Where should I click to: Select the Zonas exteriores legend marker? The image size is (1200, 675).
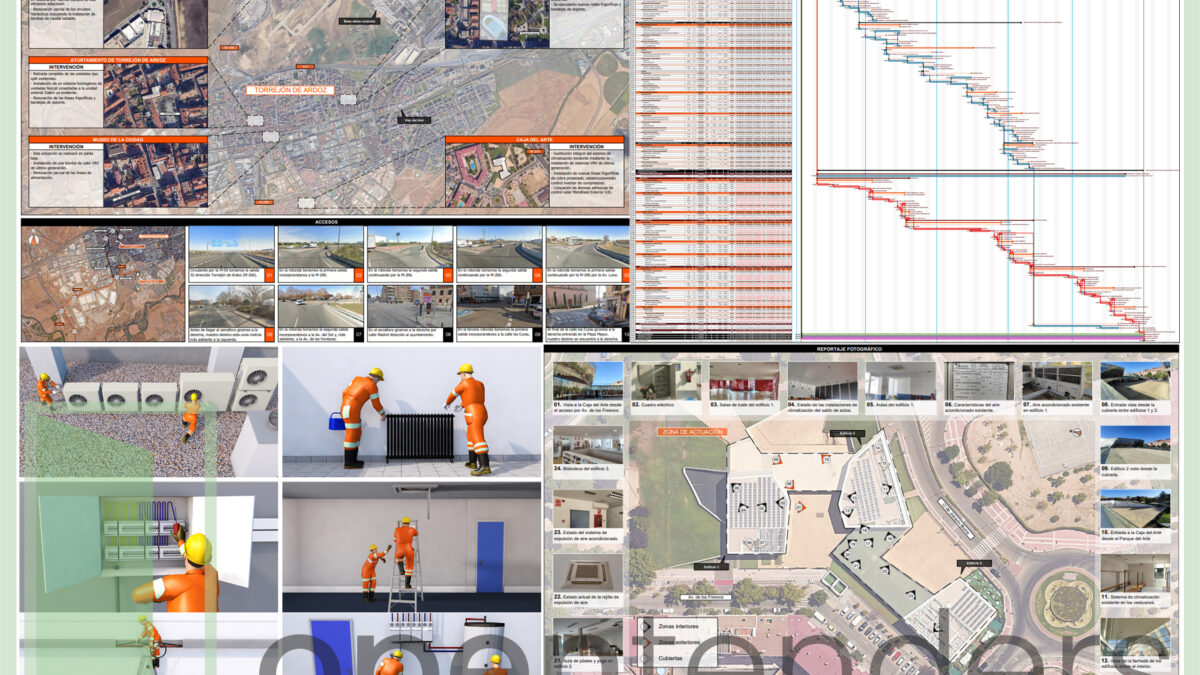648,641
